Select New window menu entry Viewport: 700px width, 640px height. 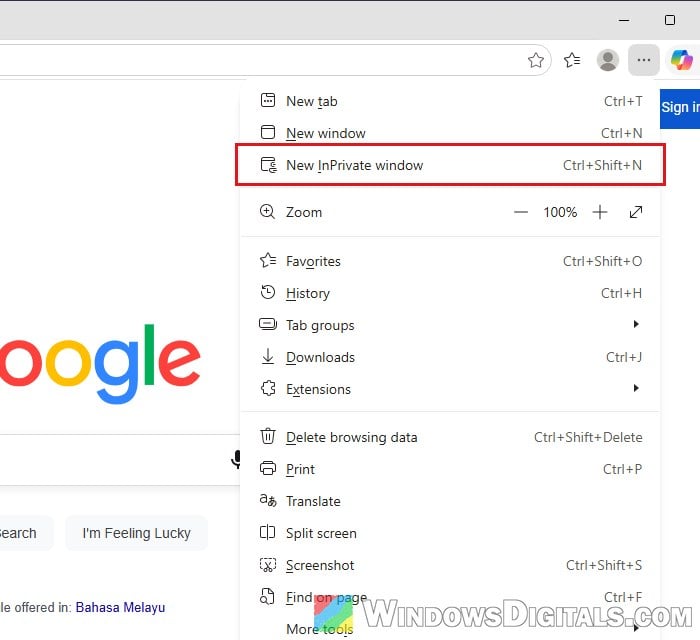[x=451, y=133]
